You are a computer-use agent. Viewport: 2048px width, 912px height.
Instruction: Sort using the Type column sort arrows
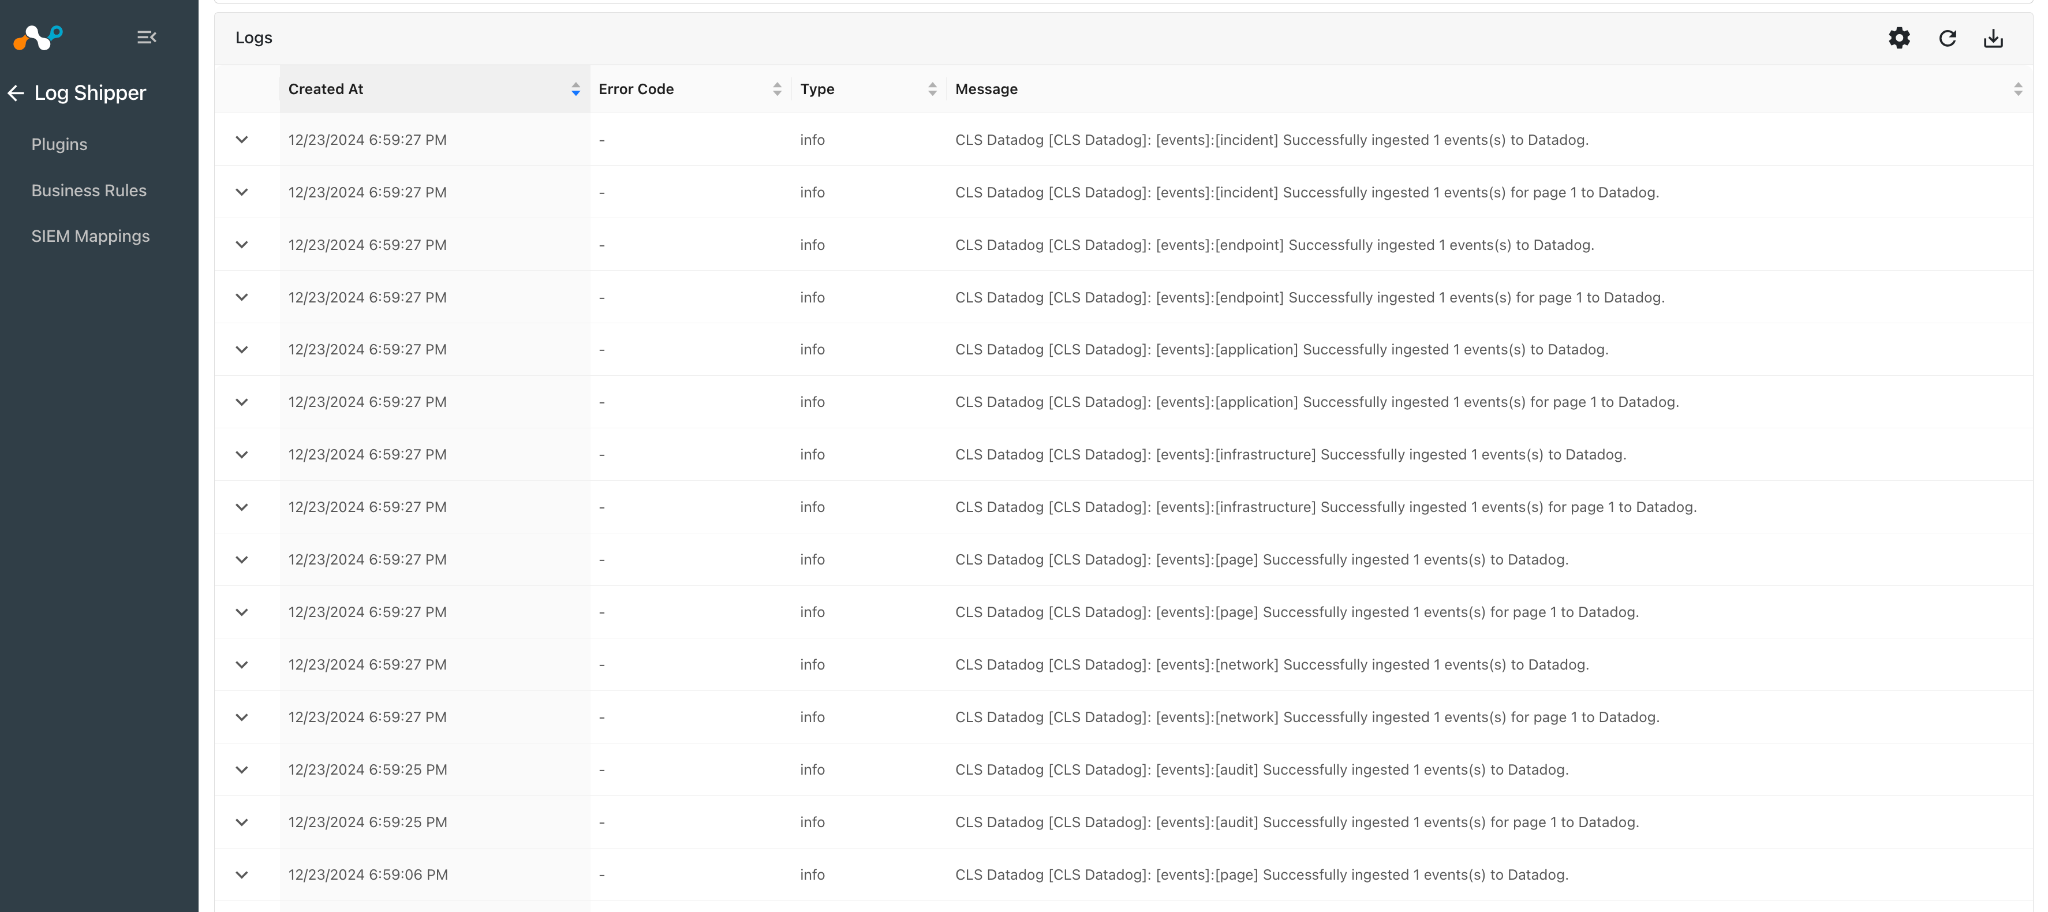coord(932,89)
